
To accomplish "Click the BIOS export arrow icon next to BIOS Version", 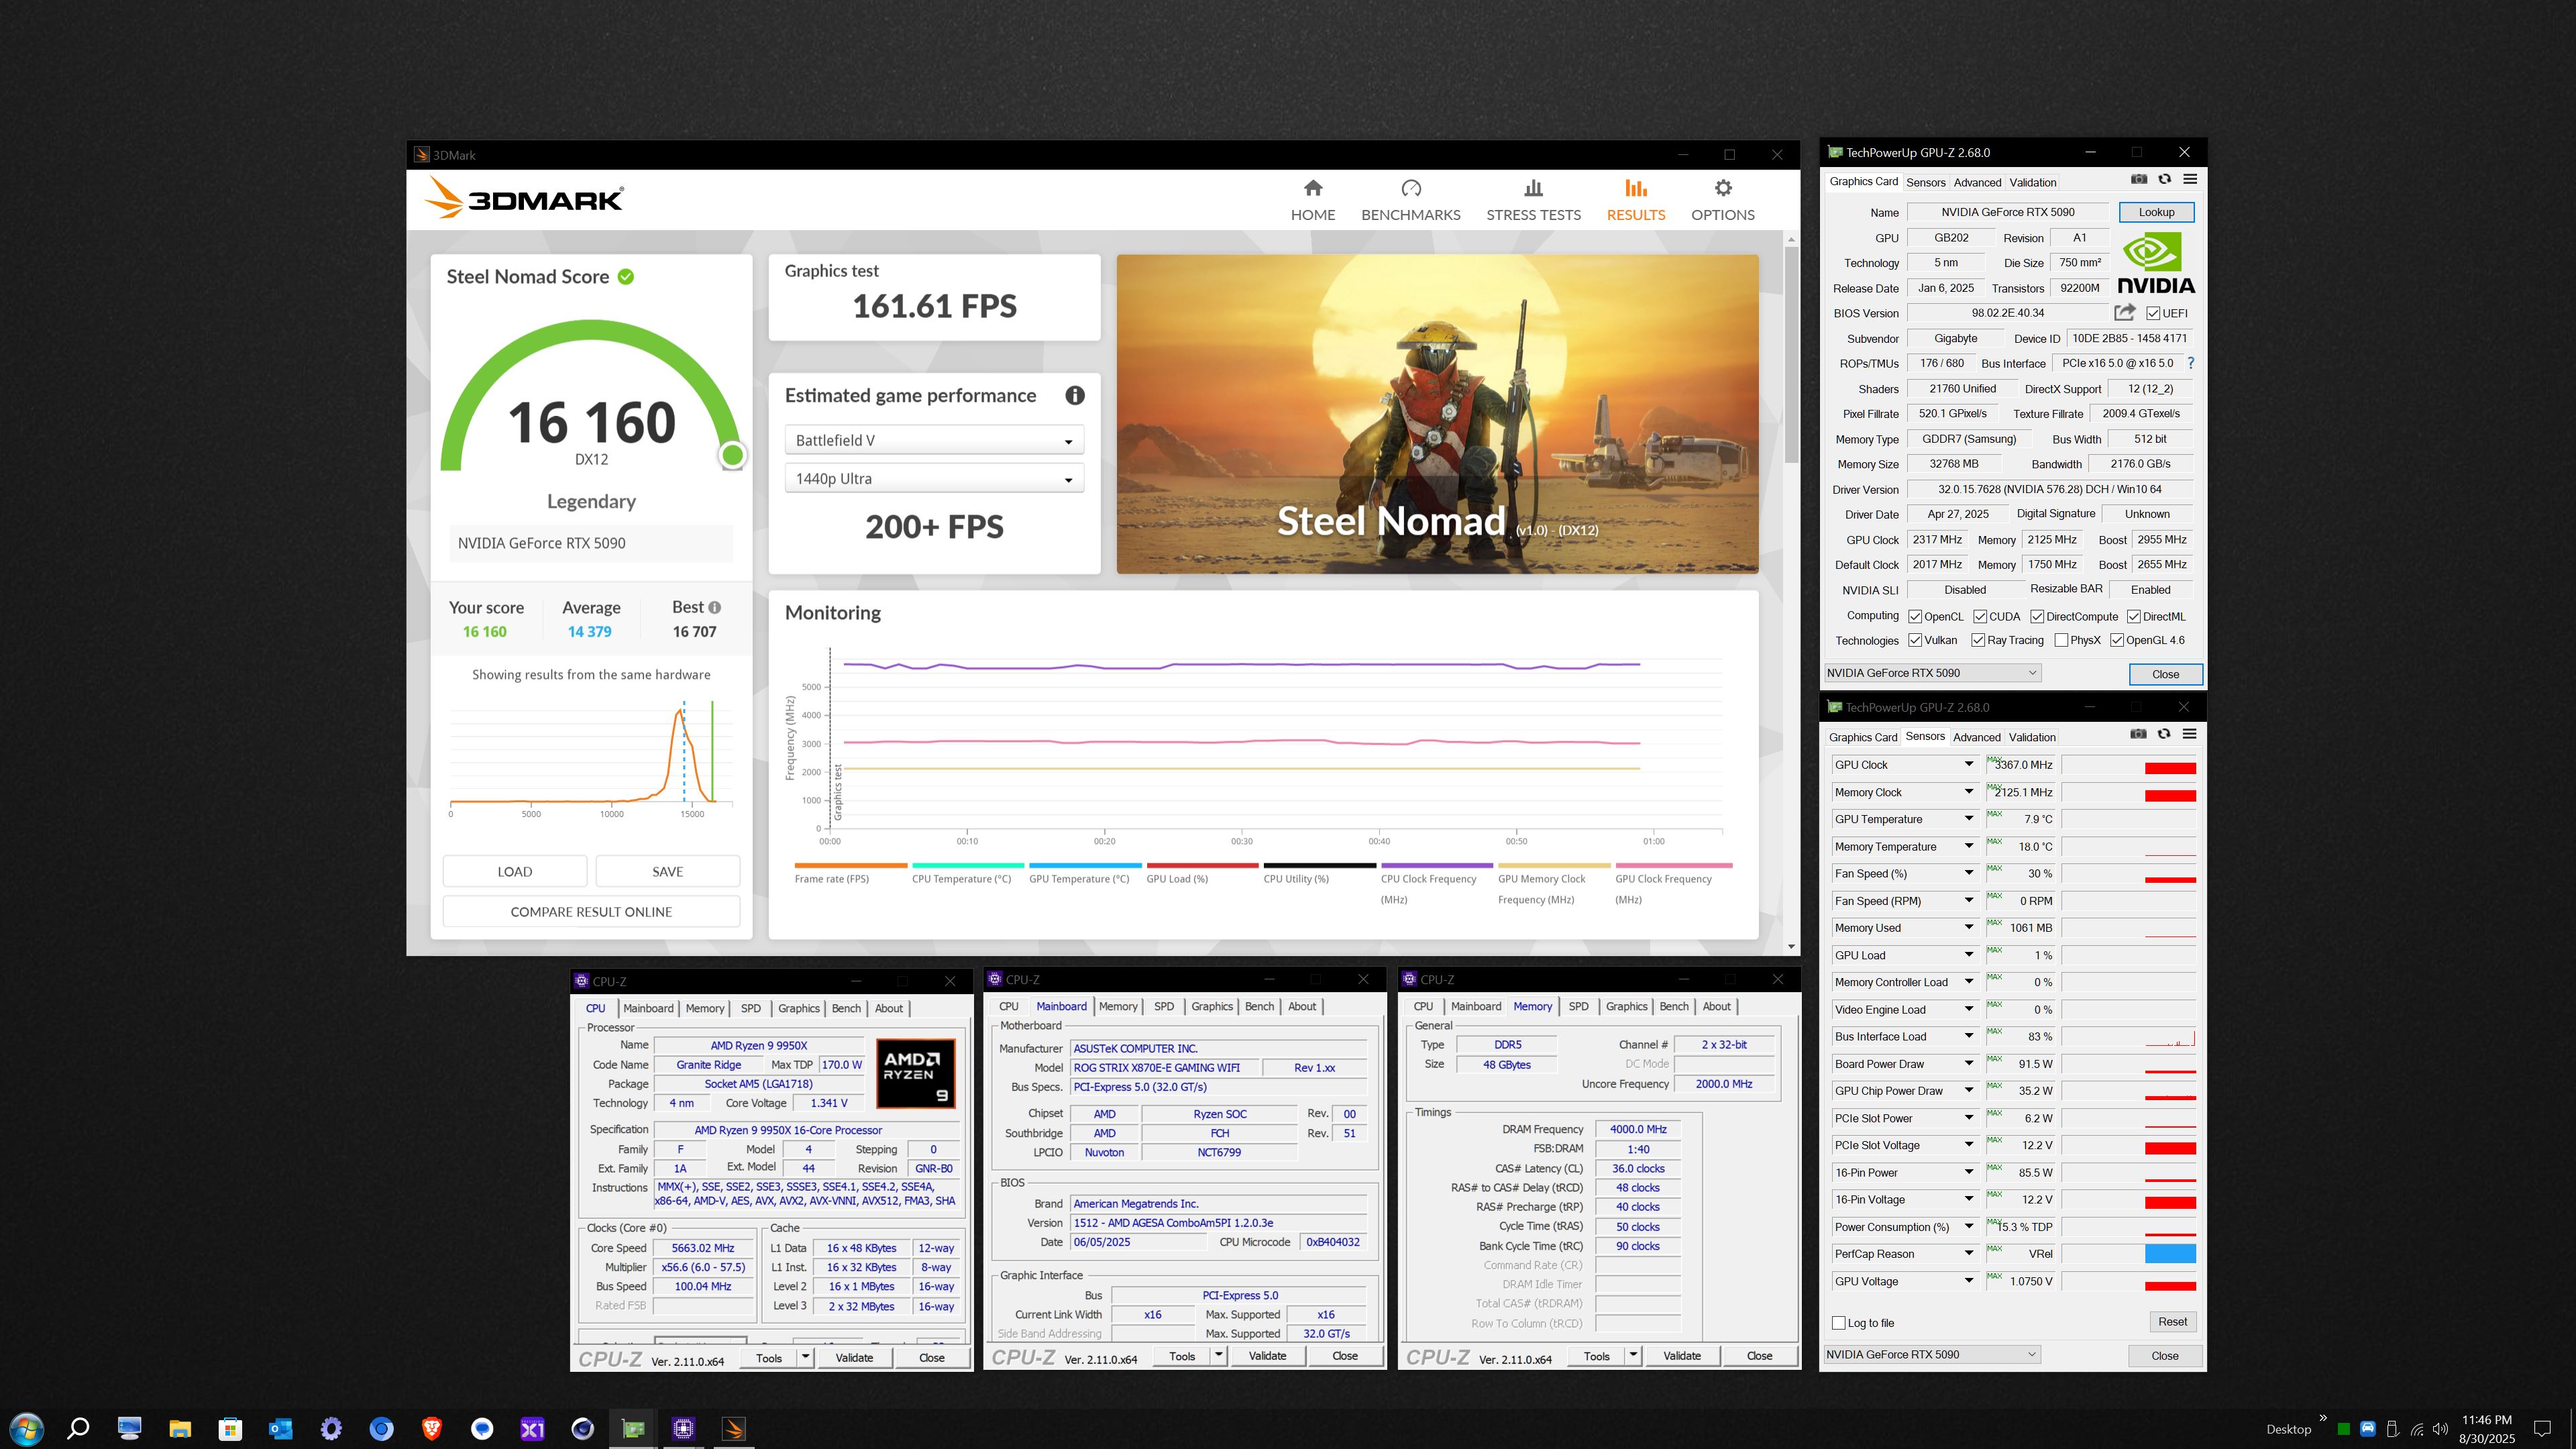I will tap(2125, 312).
